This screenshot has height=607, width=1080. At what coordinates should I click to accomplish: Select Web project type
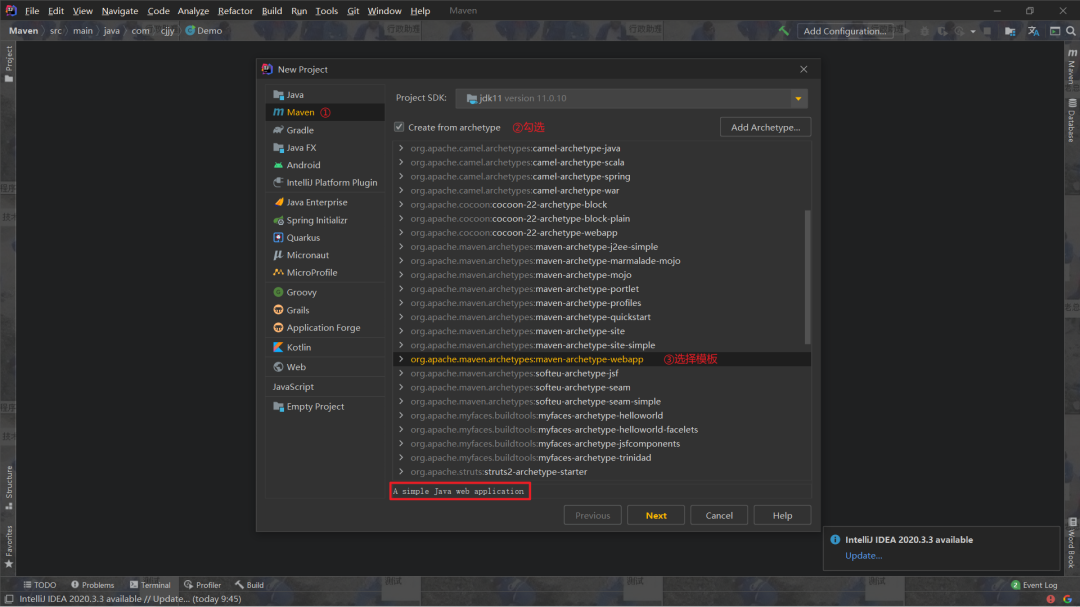pos(324,367)
